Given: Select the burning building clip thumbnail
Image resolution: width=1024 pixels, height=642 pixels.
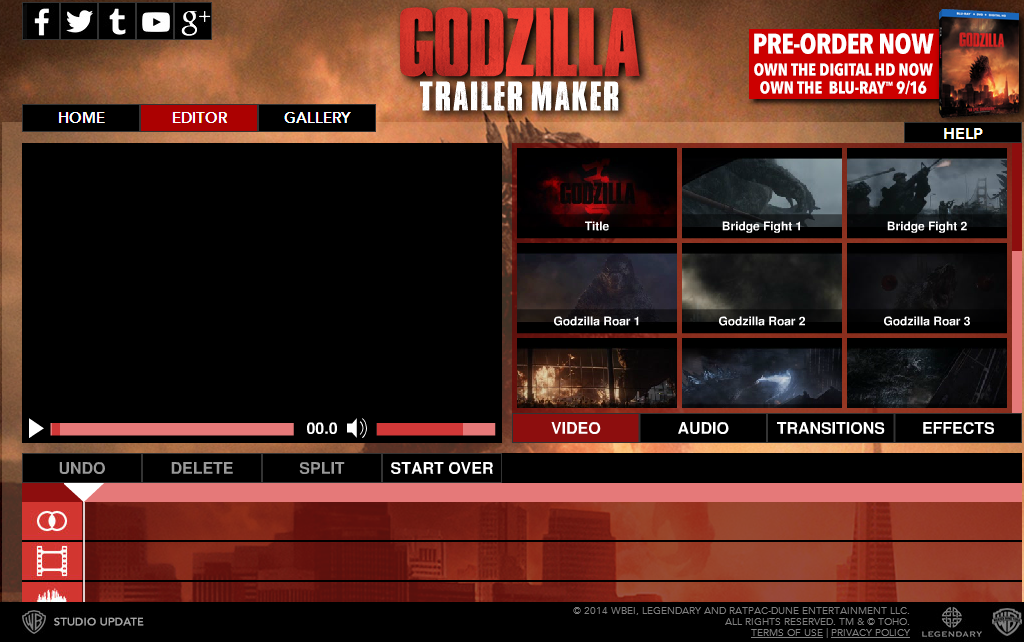Looking at the screenshot, I should point(597,373).
